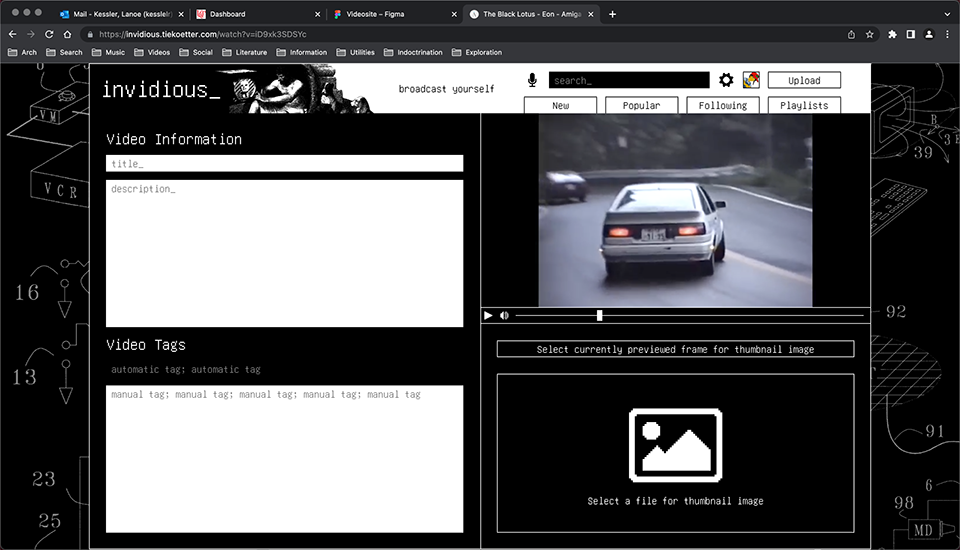Click the Upload button
960x550 pixels.
[x=804, y=80]
